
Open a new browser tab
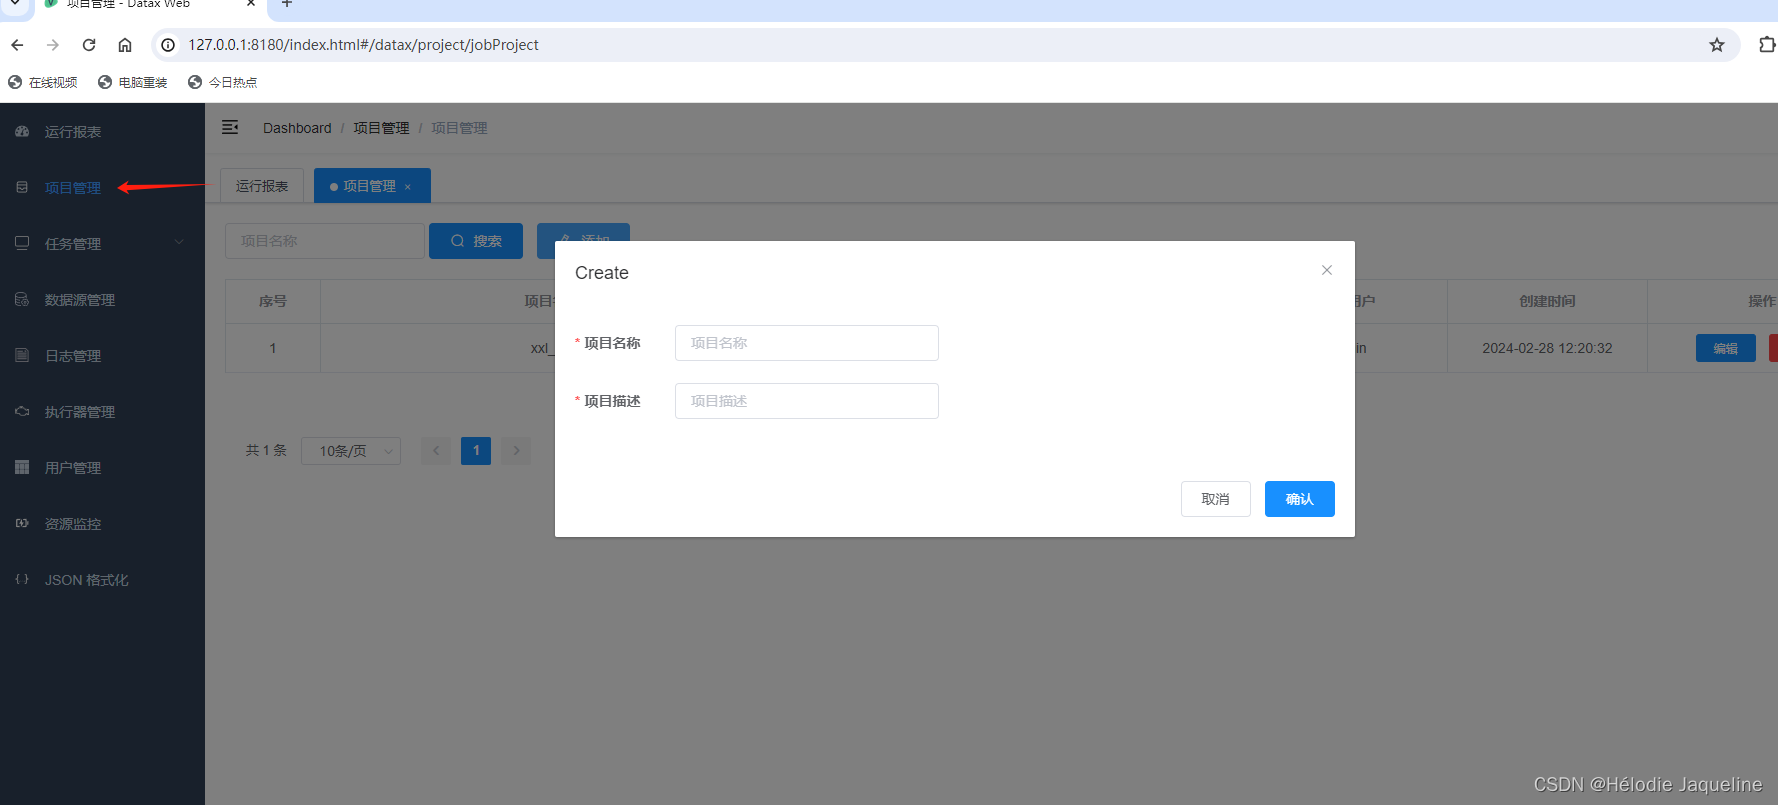[287, 4]
